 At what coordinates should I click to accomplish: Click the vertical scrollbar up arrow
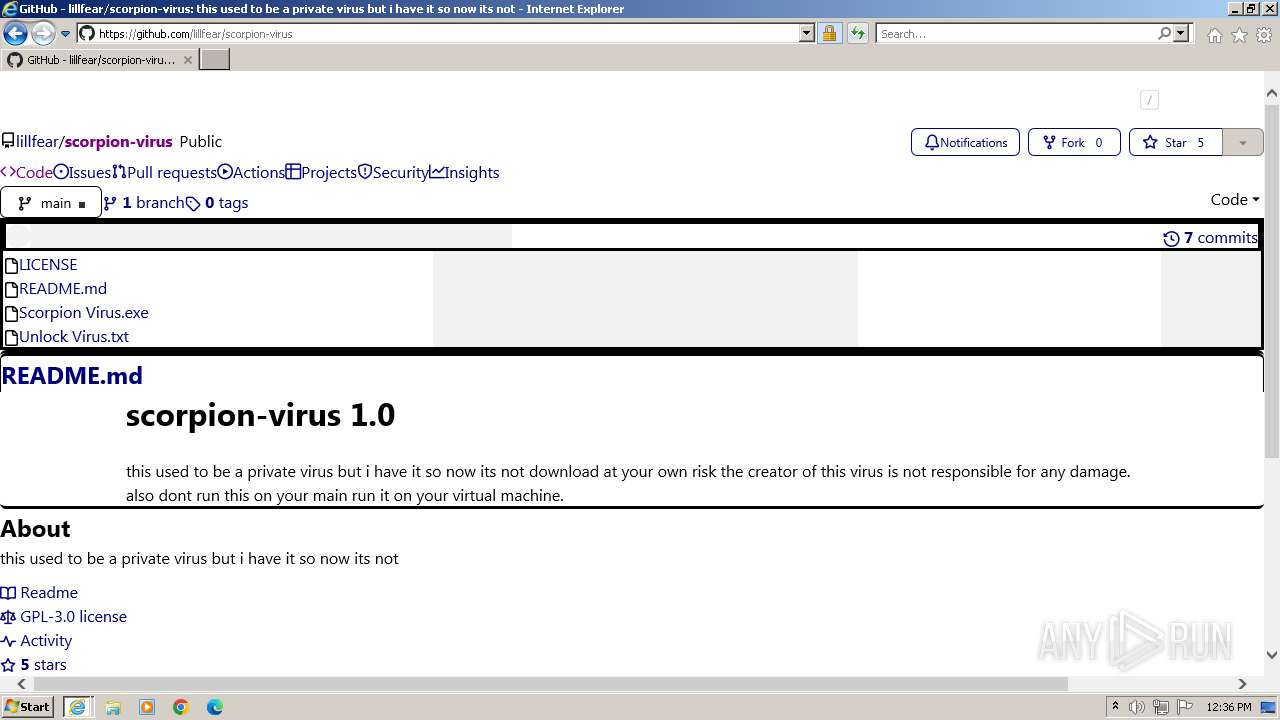[1272, 94]
